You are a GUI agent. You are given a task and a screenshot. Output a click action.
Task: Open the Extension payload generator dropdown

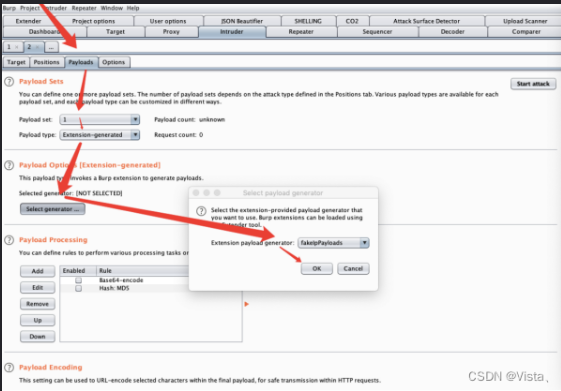tap(333, 243)
